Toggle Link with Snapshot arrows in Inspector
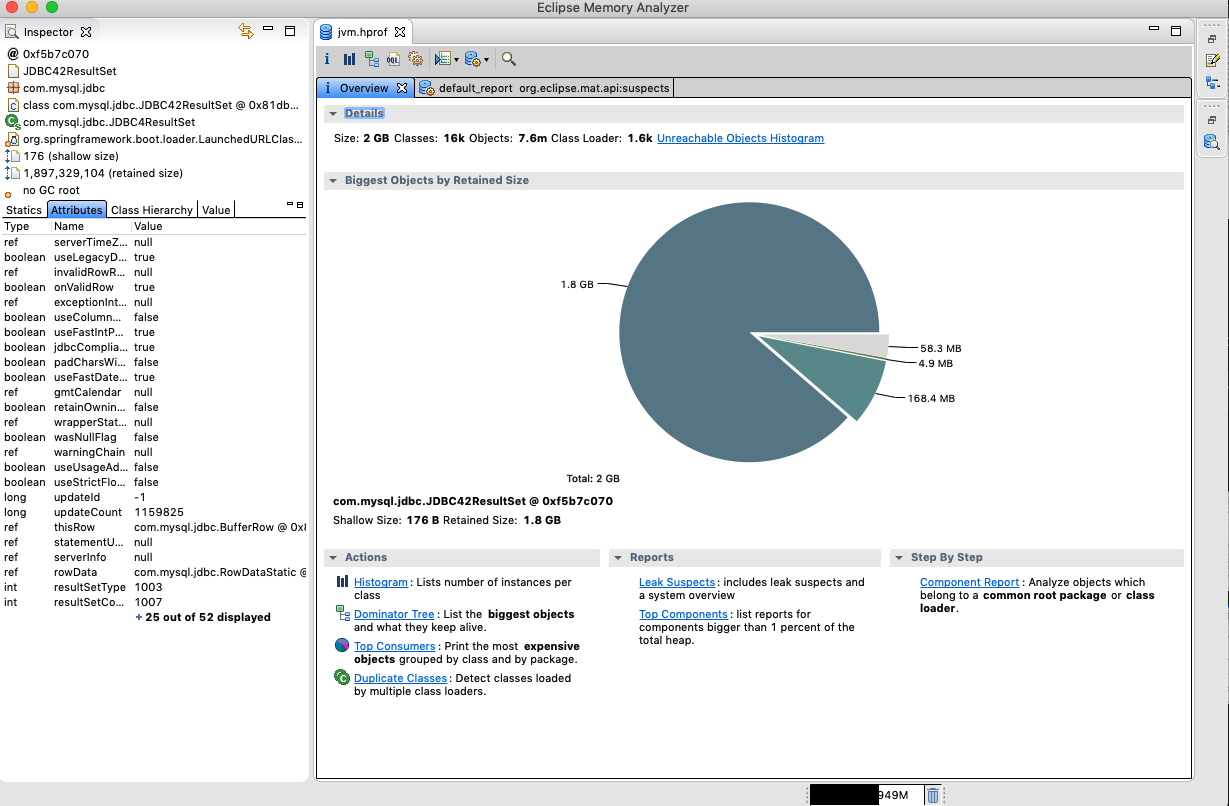Screen dimensions: 1229x806 (x=246, y=32)
